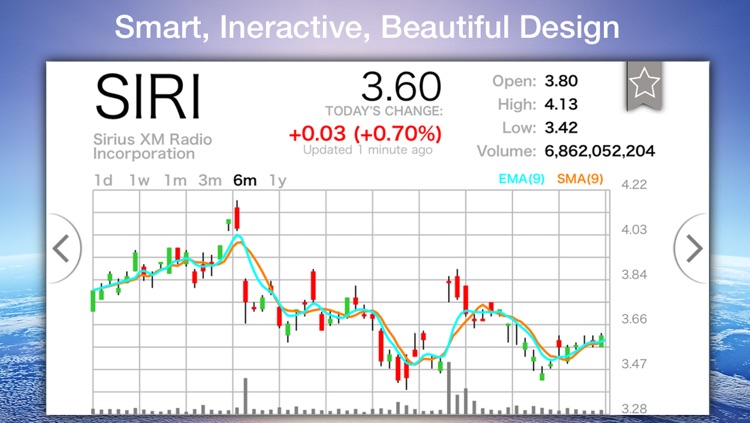This screenshot has width=750, height=423.
Task: Tap the 4.22 price axis label
Action: [x=634, y=185]
